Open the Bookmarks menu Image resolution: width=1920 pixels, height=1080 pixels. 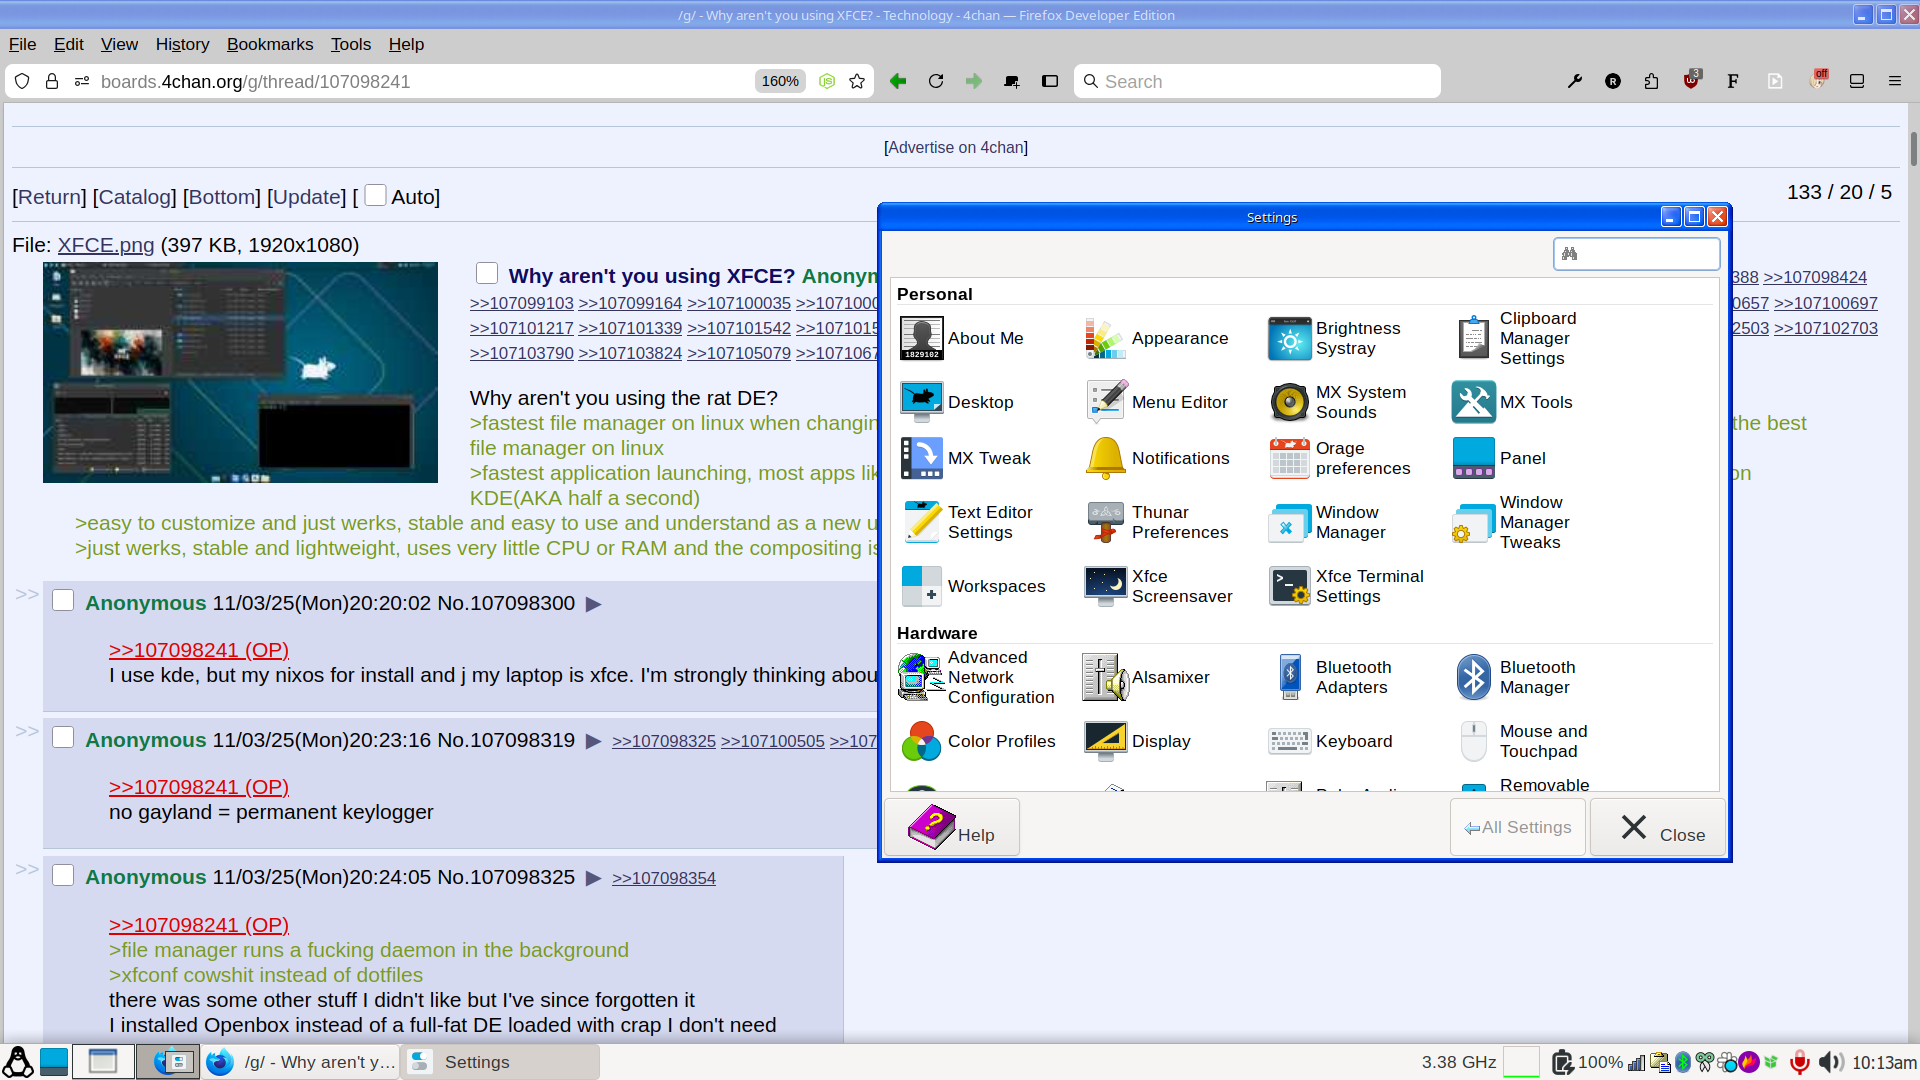click(269, 44)
